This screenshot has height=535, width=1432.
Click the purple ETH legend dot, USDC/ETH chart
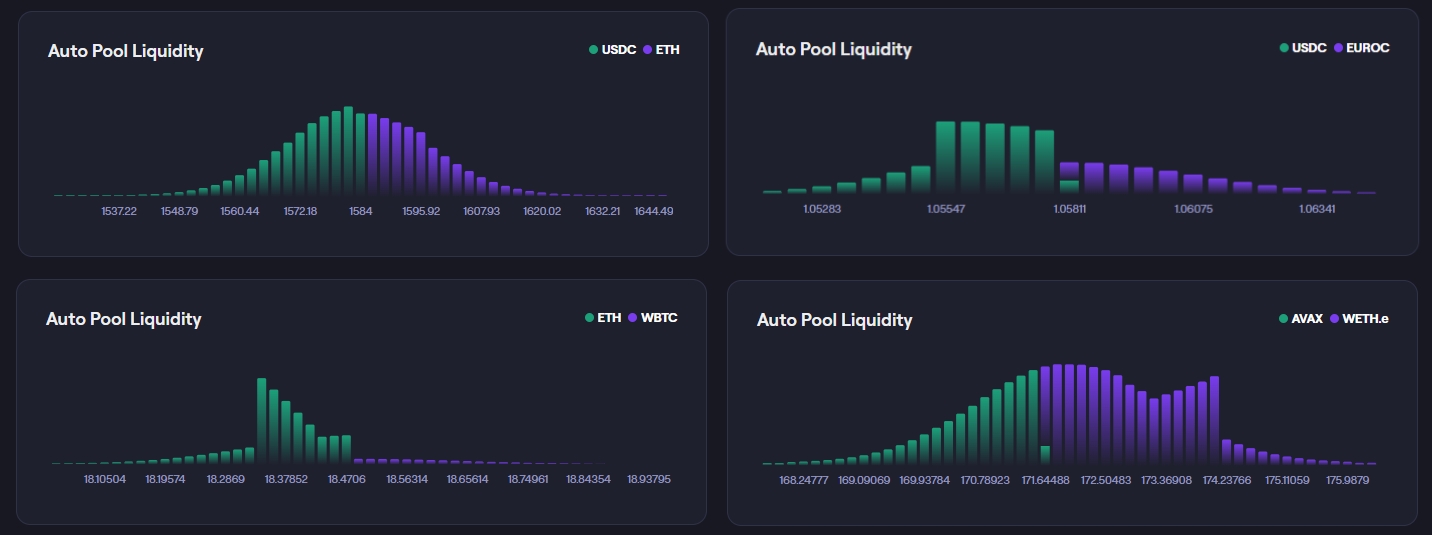tap(648, 49)
